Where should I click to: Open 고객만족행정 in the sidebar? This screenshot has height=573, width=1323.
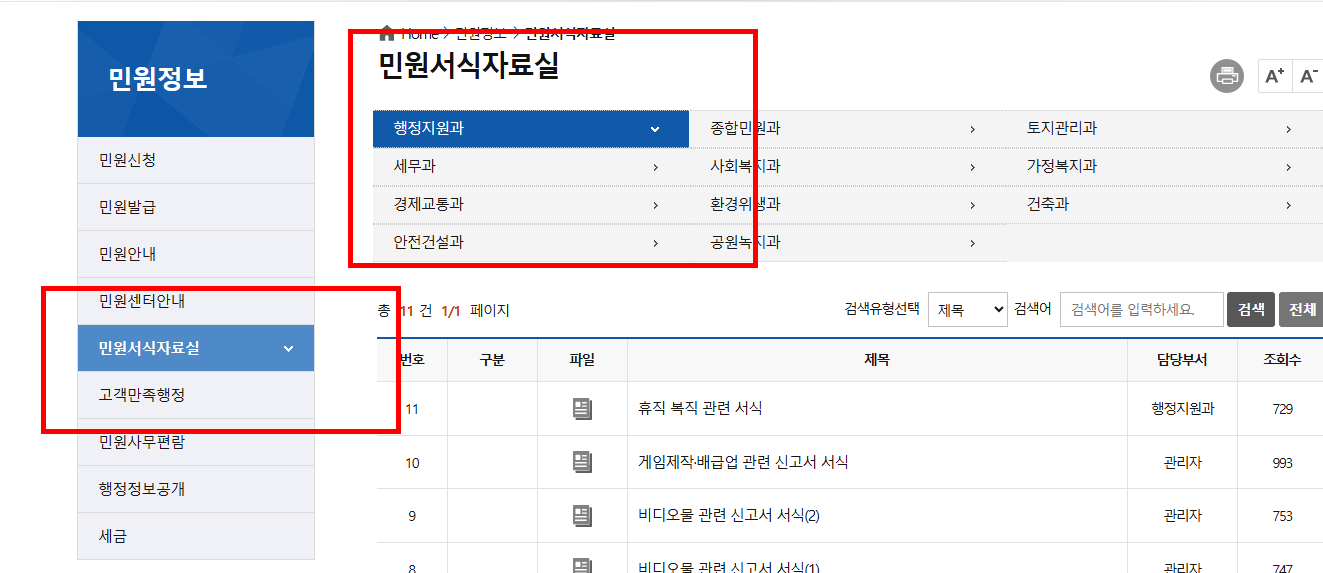pos(196,395)
